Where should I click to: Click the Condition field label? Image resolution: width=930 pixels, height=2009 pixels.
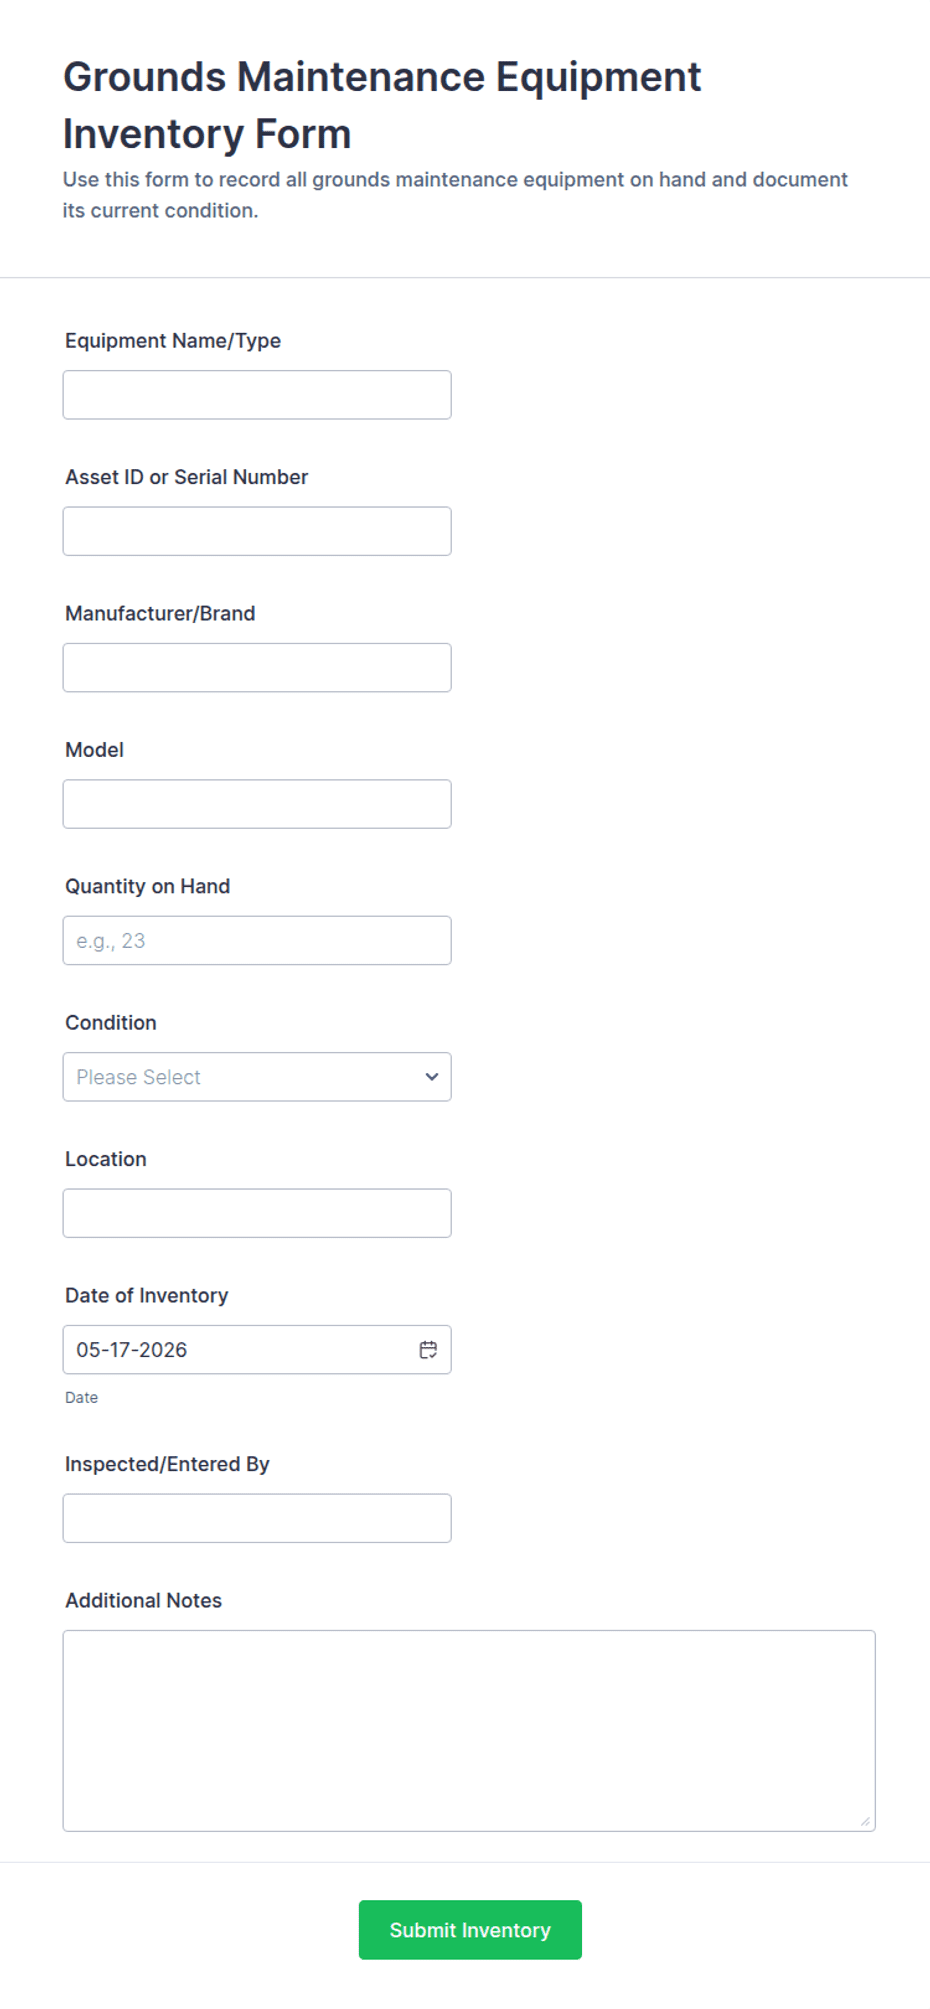click(x=111, y=1023)
